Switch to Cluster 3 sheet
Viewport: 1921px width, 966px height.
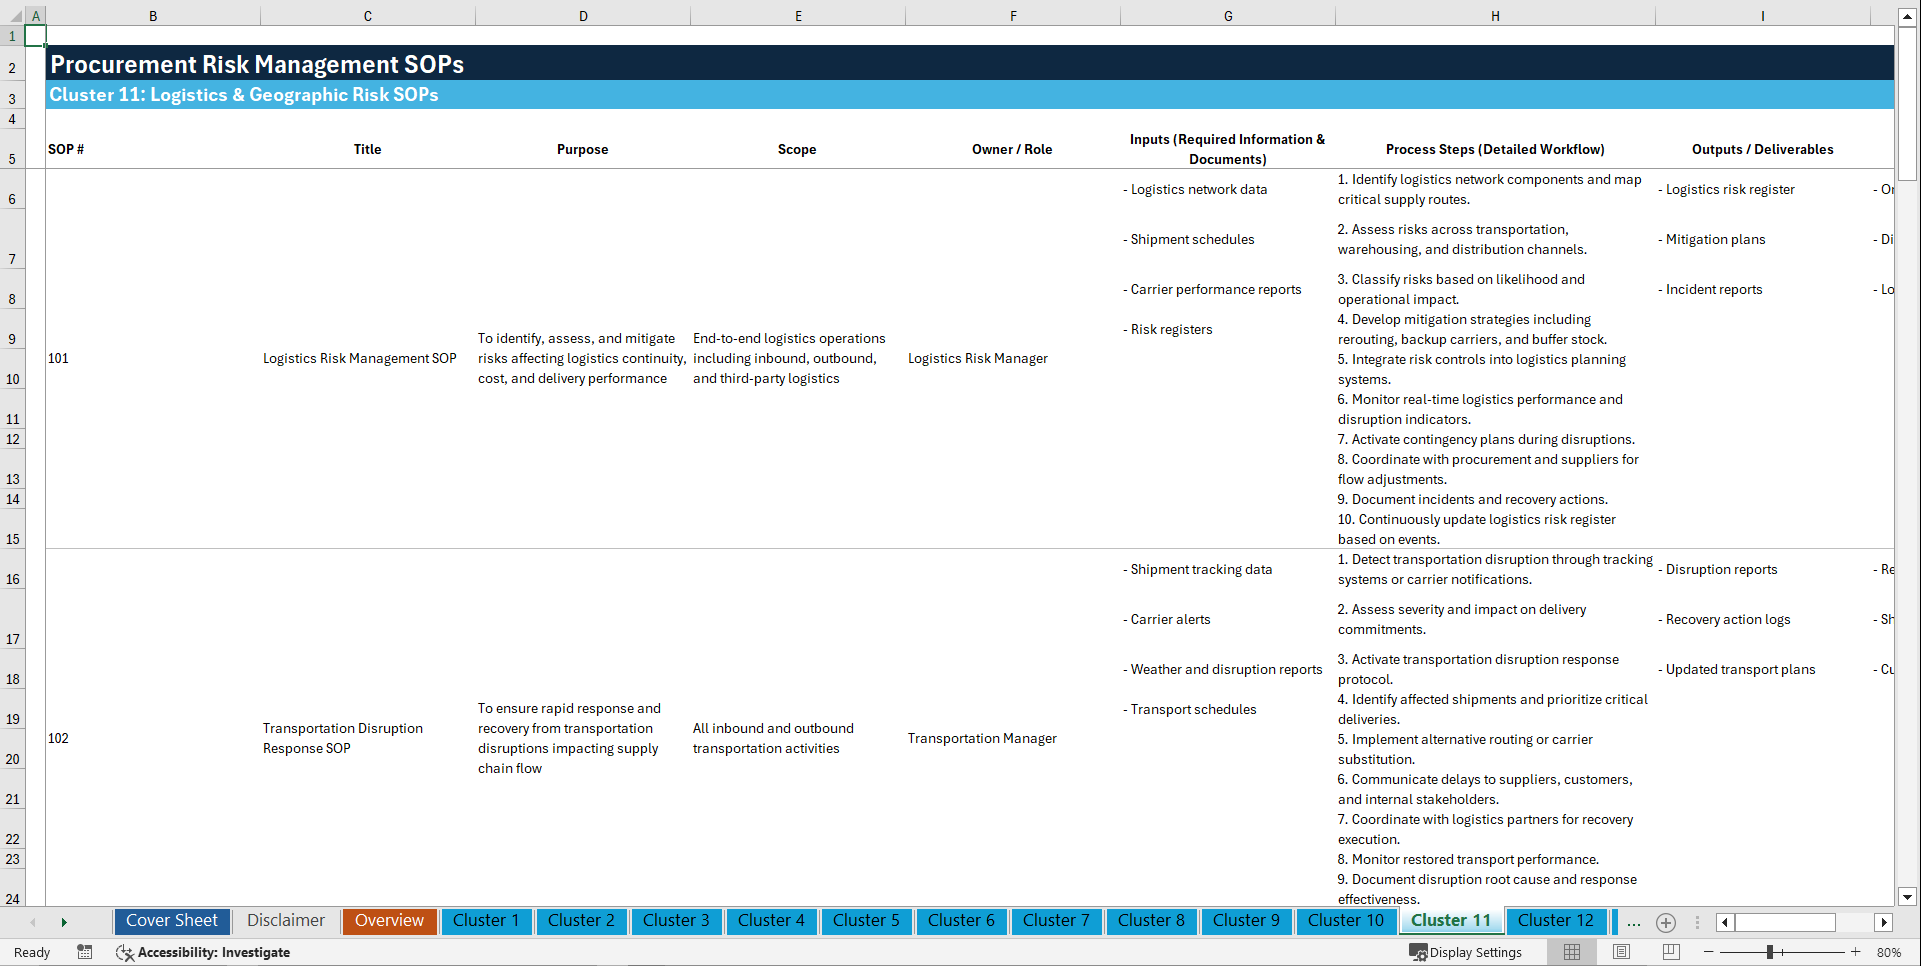pos(676,921)
